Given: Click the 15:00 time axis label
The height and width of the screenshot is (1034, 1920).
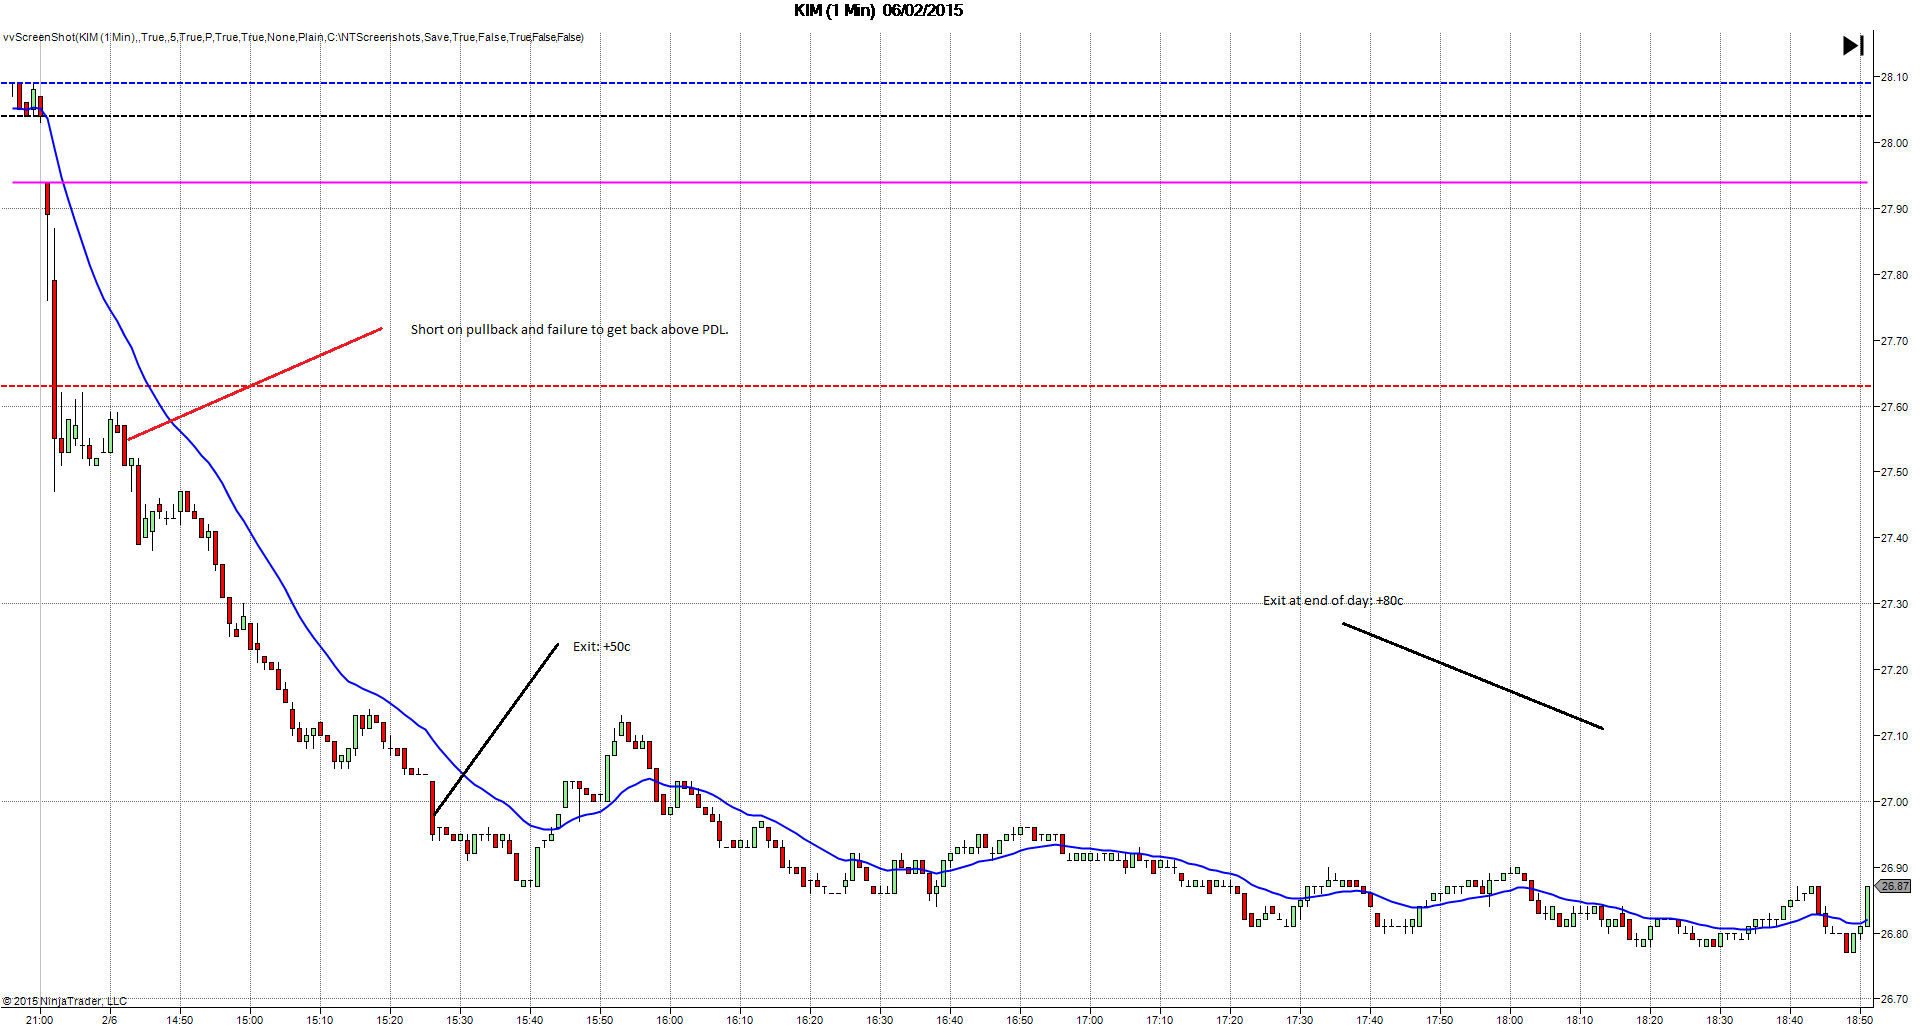Looking at the screenshot, I should point(250,1020).
